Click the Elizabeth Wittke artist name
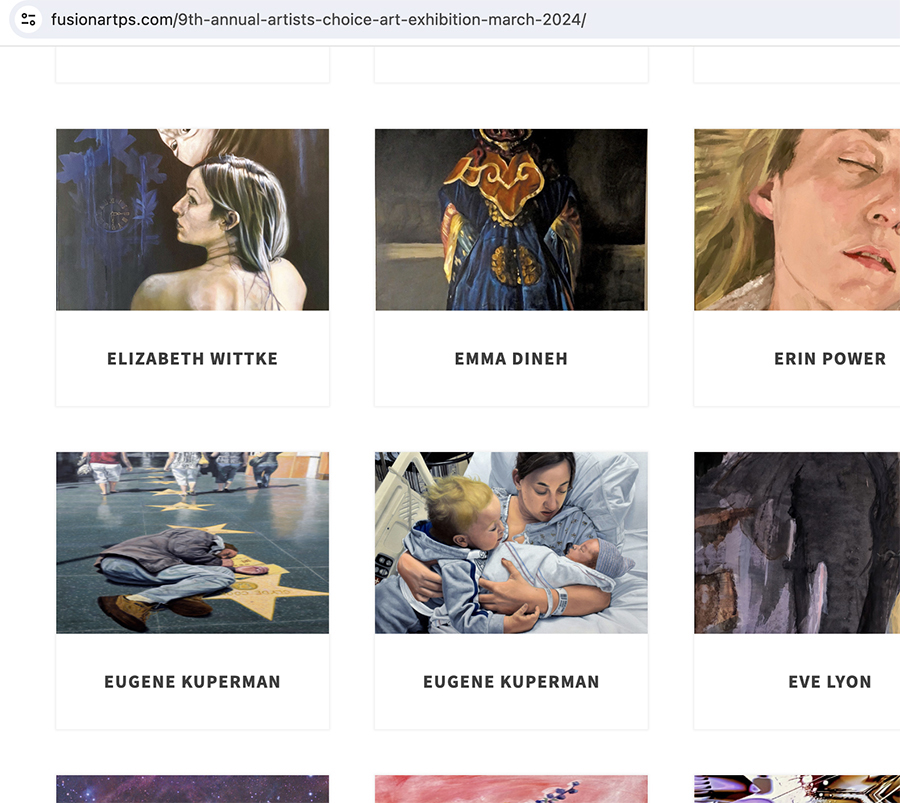 192,359
